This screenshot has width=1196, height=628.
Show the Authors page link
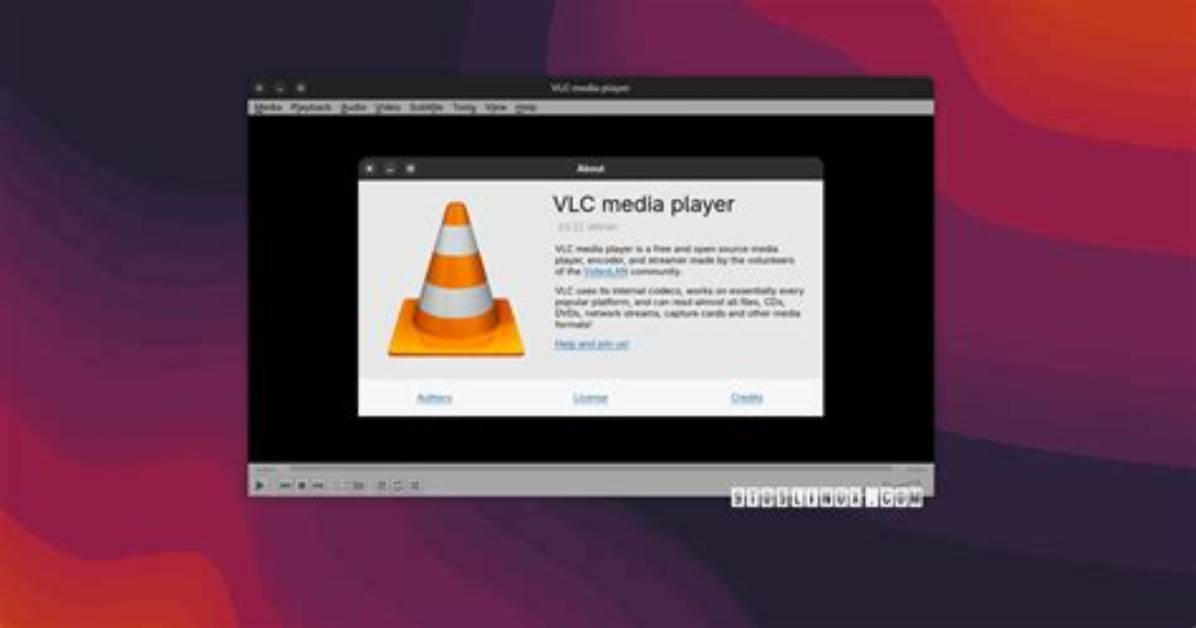click(x=434, y=398)
